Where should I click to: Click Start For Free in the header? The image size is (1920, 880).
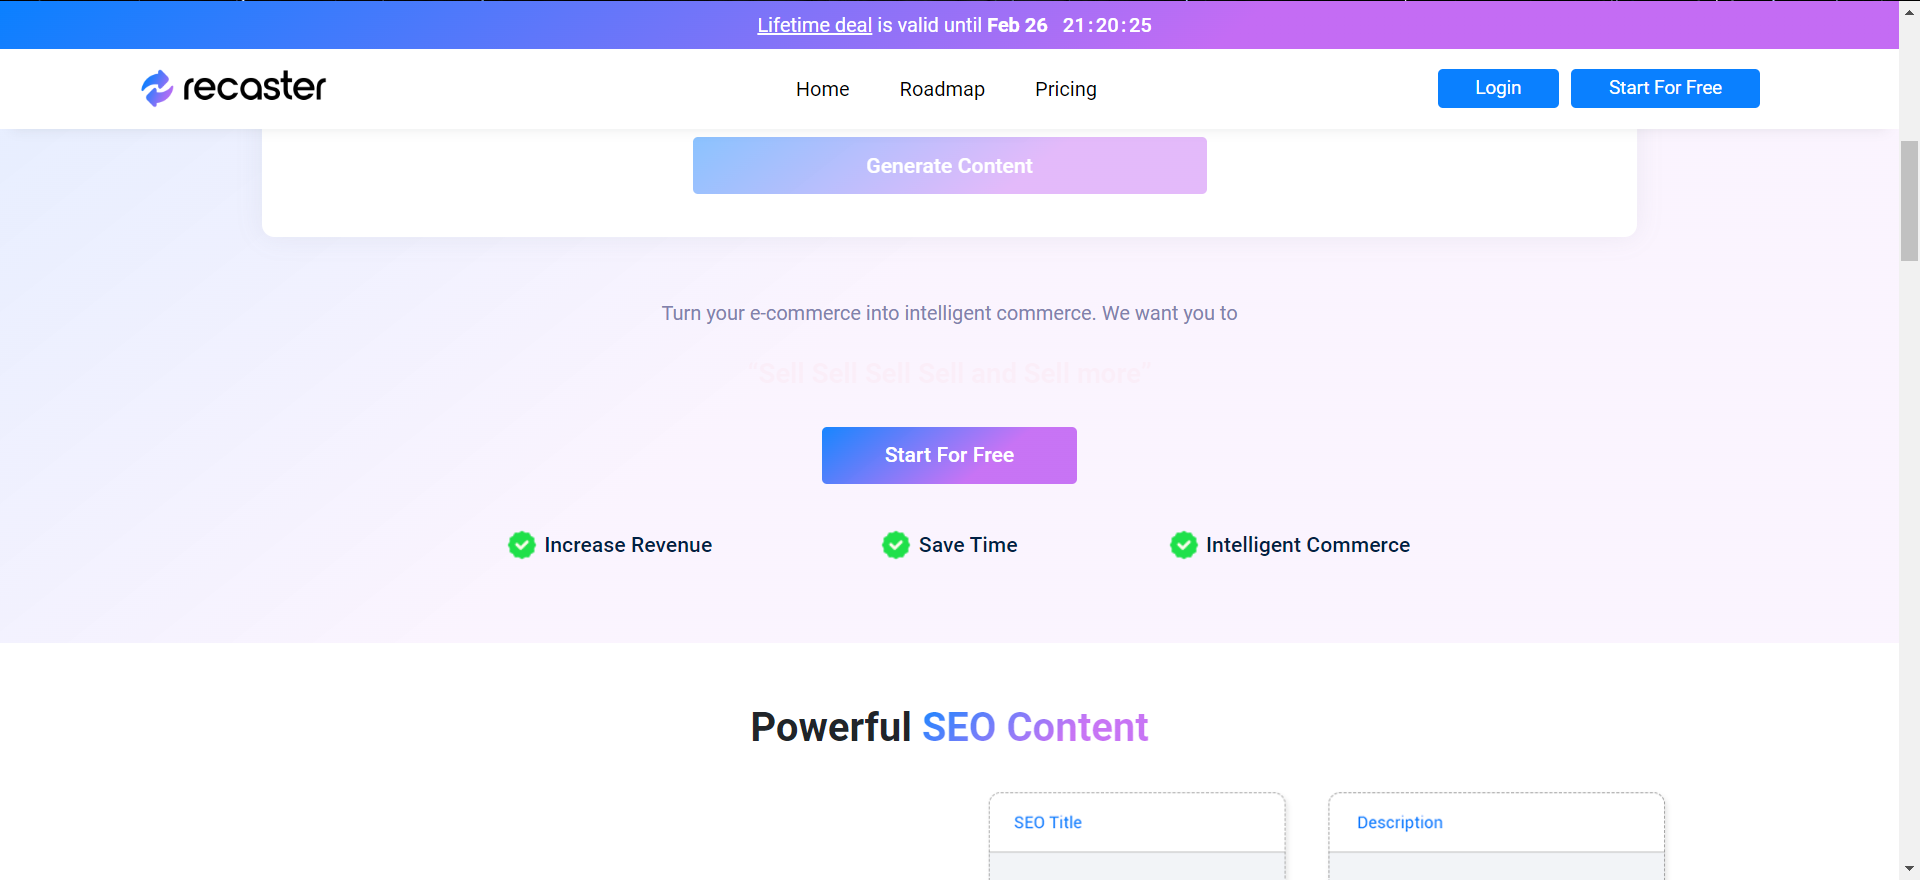[x=1665, y=88]
